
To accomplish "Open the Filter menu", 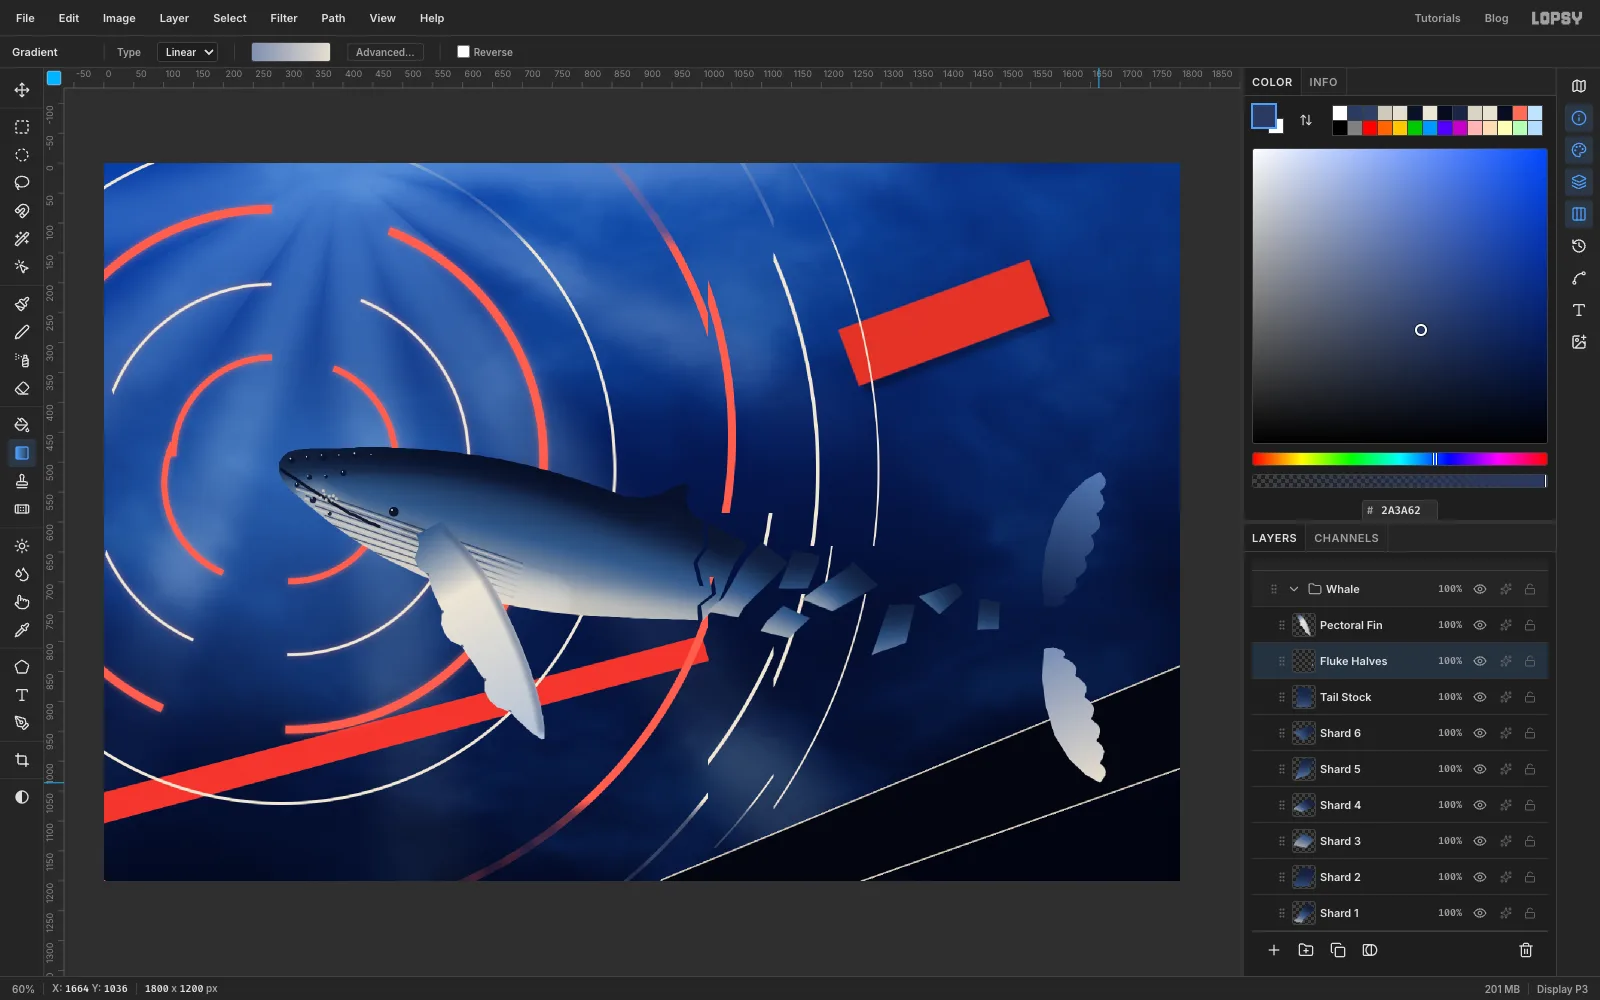I will point(284,18).
